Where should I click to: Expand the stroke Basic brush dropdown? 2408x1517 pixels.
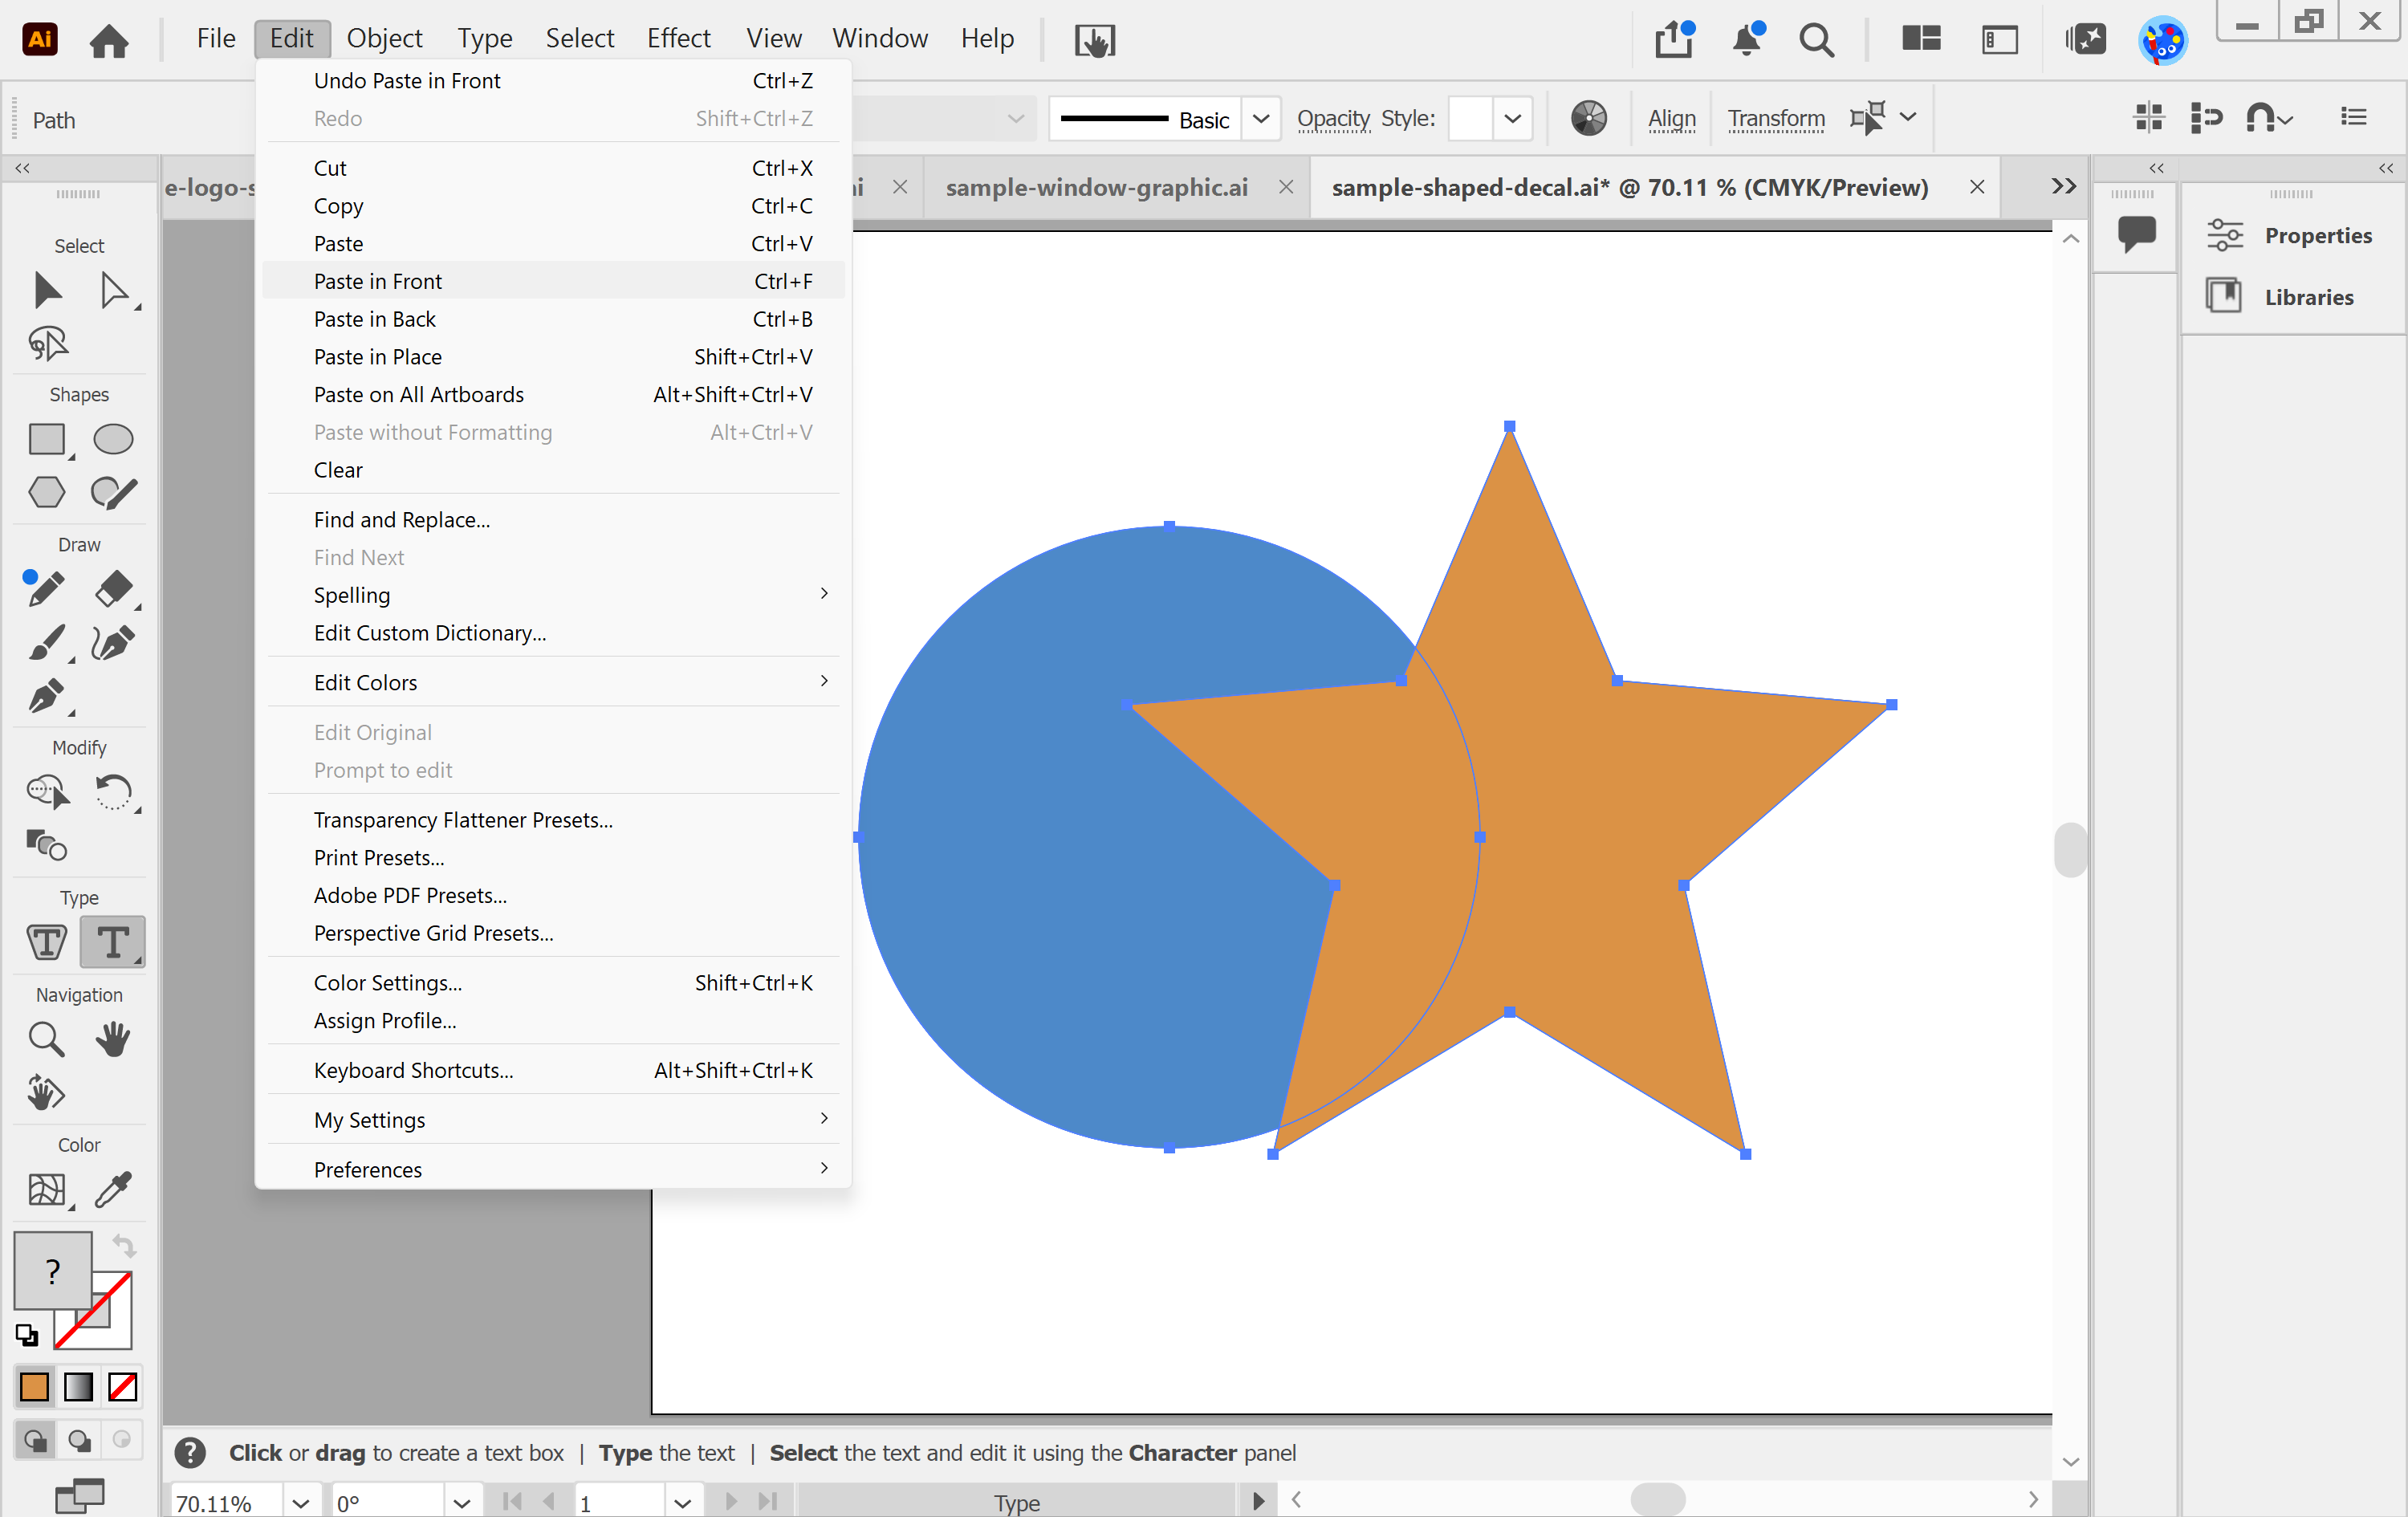pos(1261,119)
